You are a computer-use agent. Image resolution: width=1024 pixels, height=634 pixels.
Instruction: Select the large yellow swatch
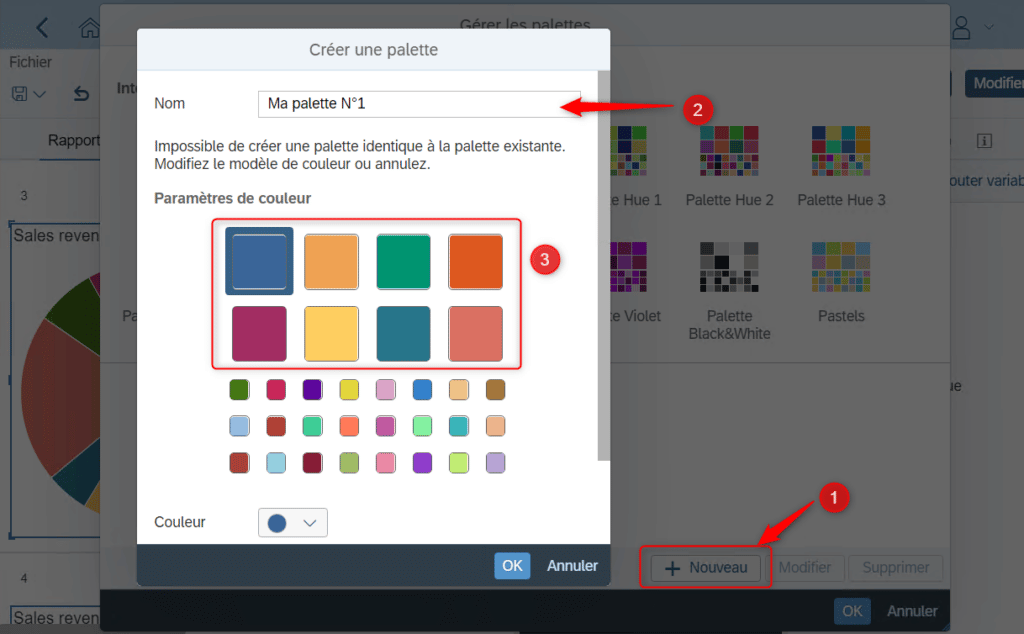(x=331, y=334)
